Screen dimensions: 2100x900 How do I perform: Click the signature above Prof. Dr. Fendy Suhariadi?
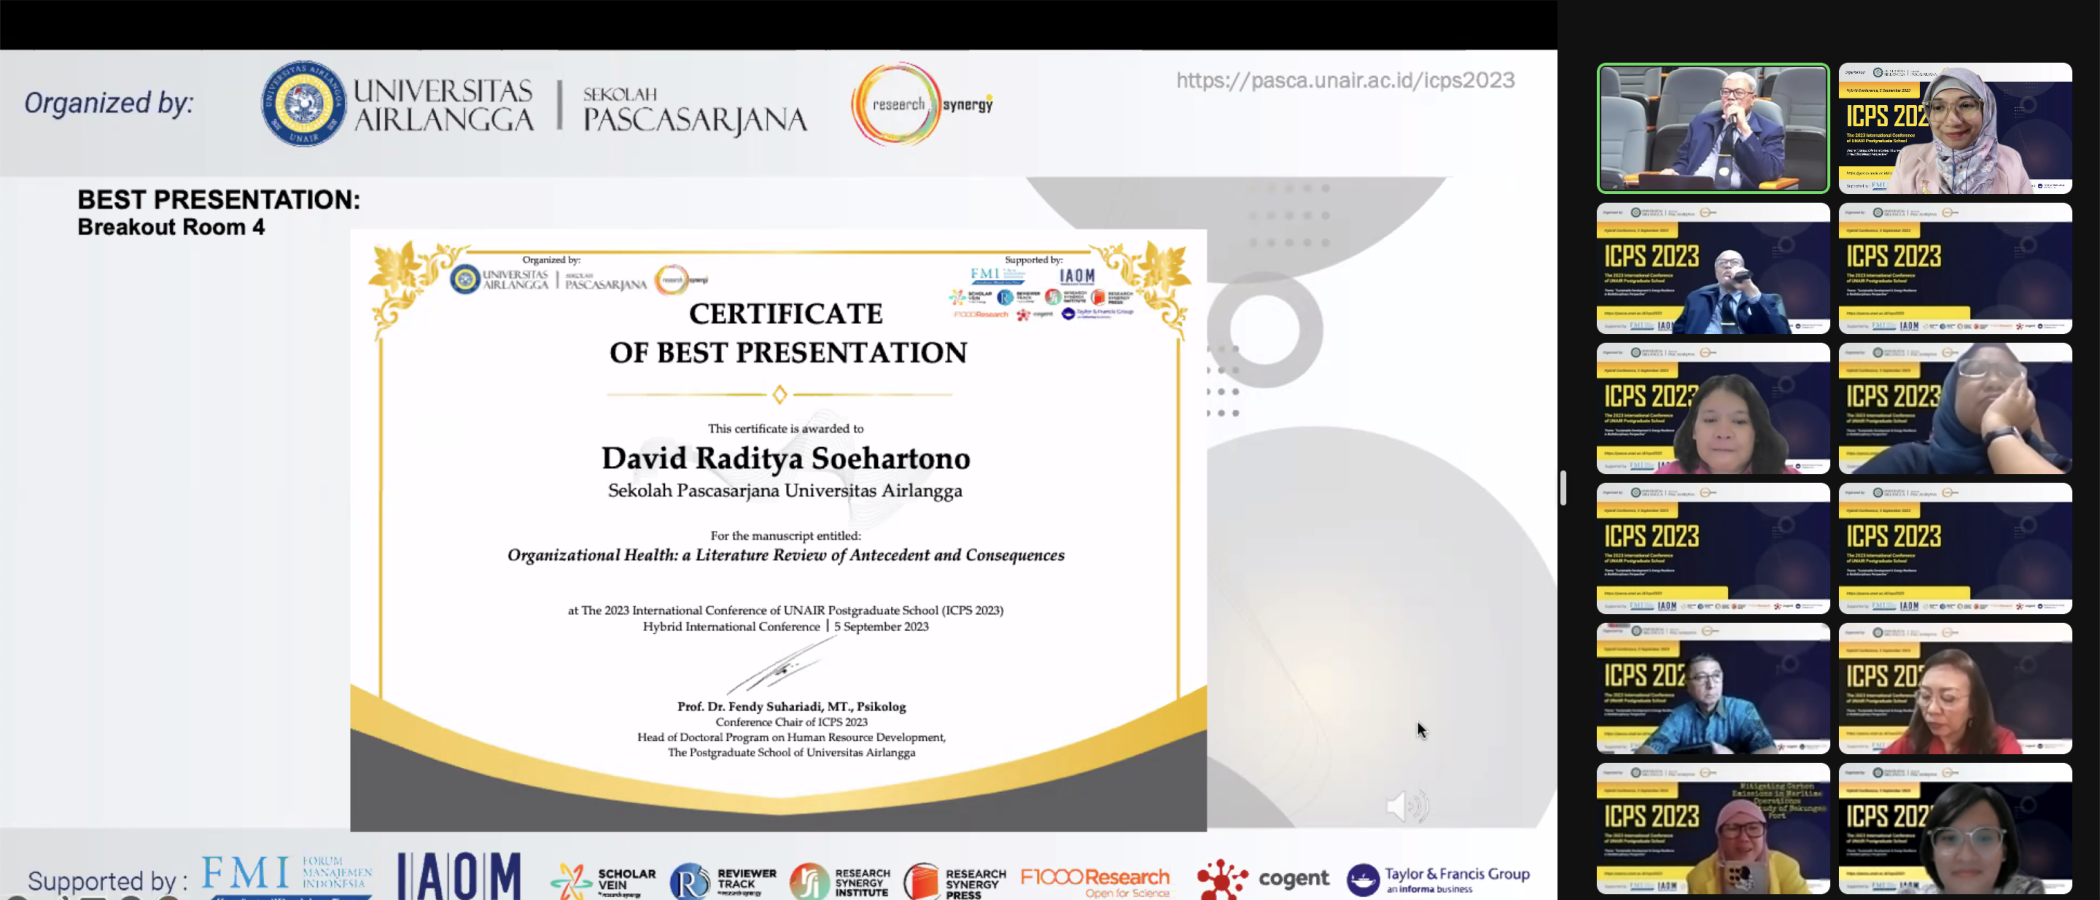point(781,668)
